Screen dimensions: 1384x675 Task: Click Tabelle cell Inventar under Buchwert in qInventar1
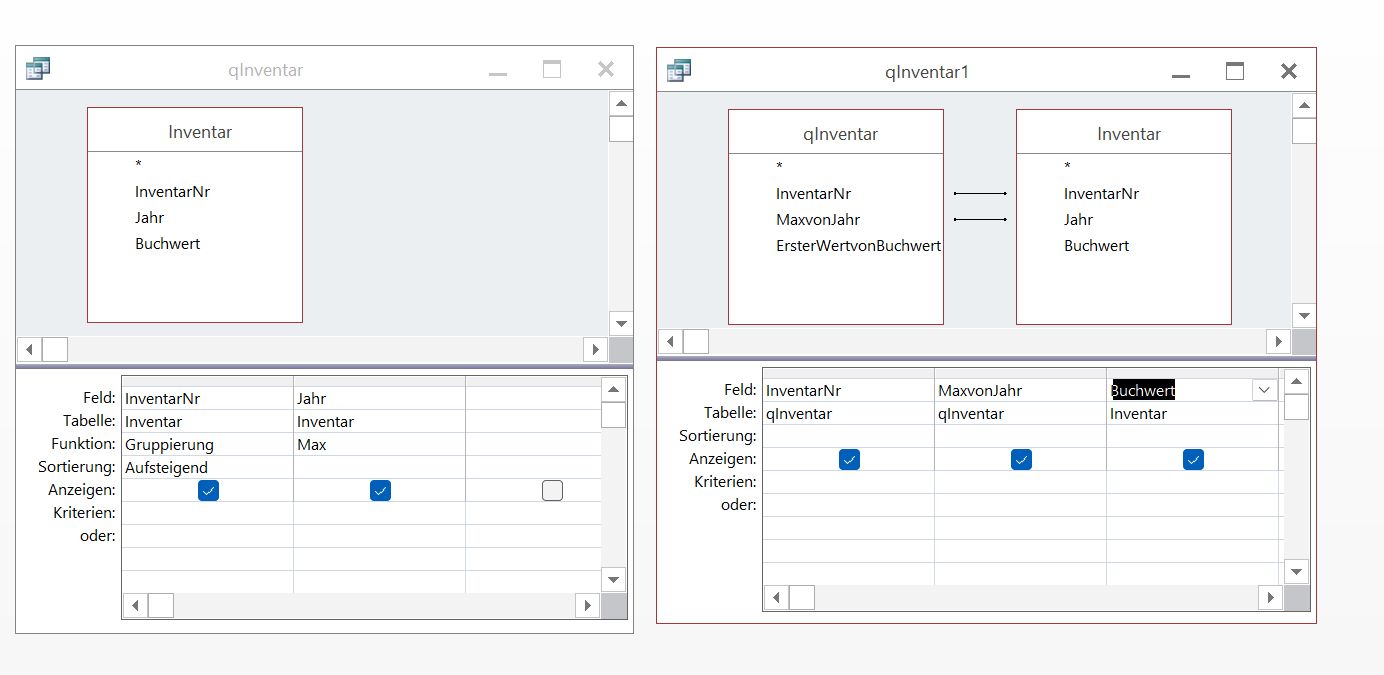(1192, 413)
